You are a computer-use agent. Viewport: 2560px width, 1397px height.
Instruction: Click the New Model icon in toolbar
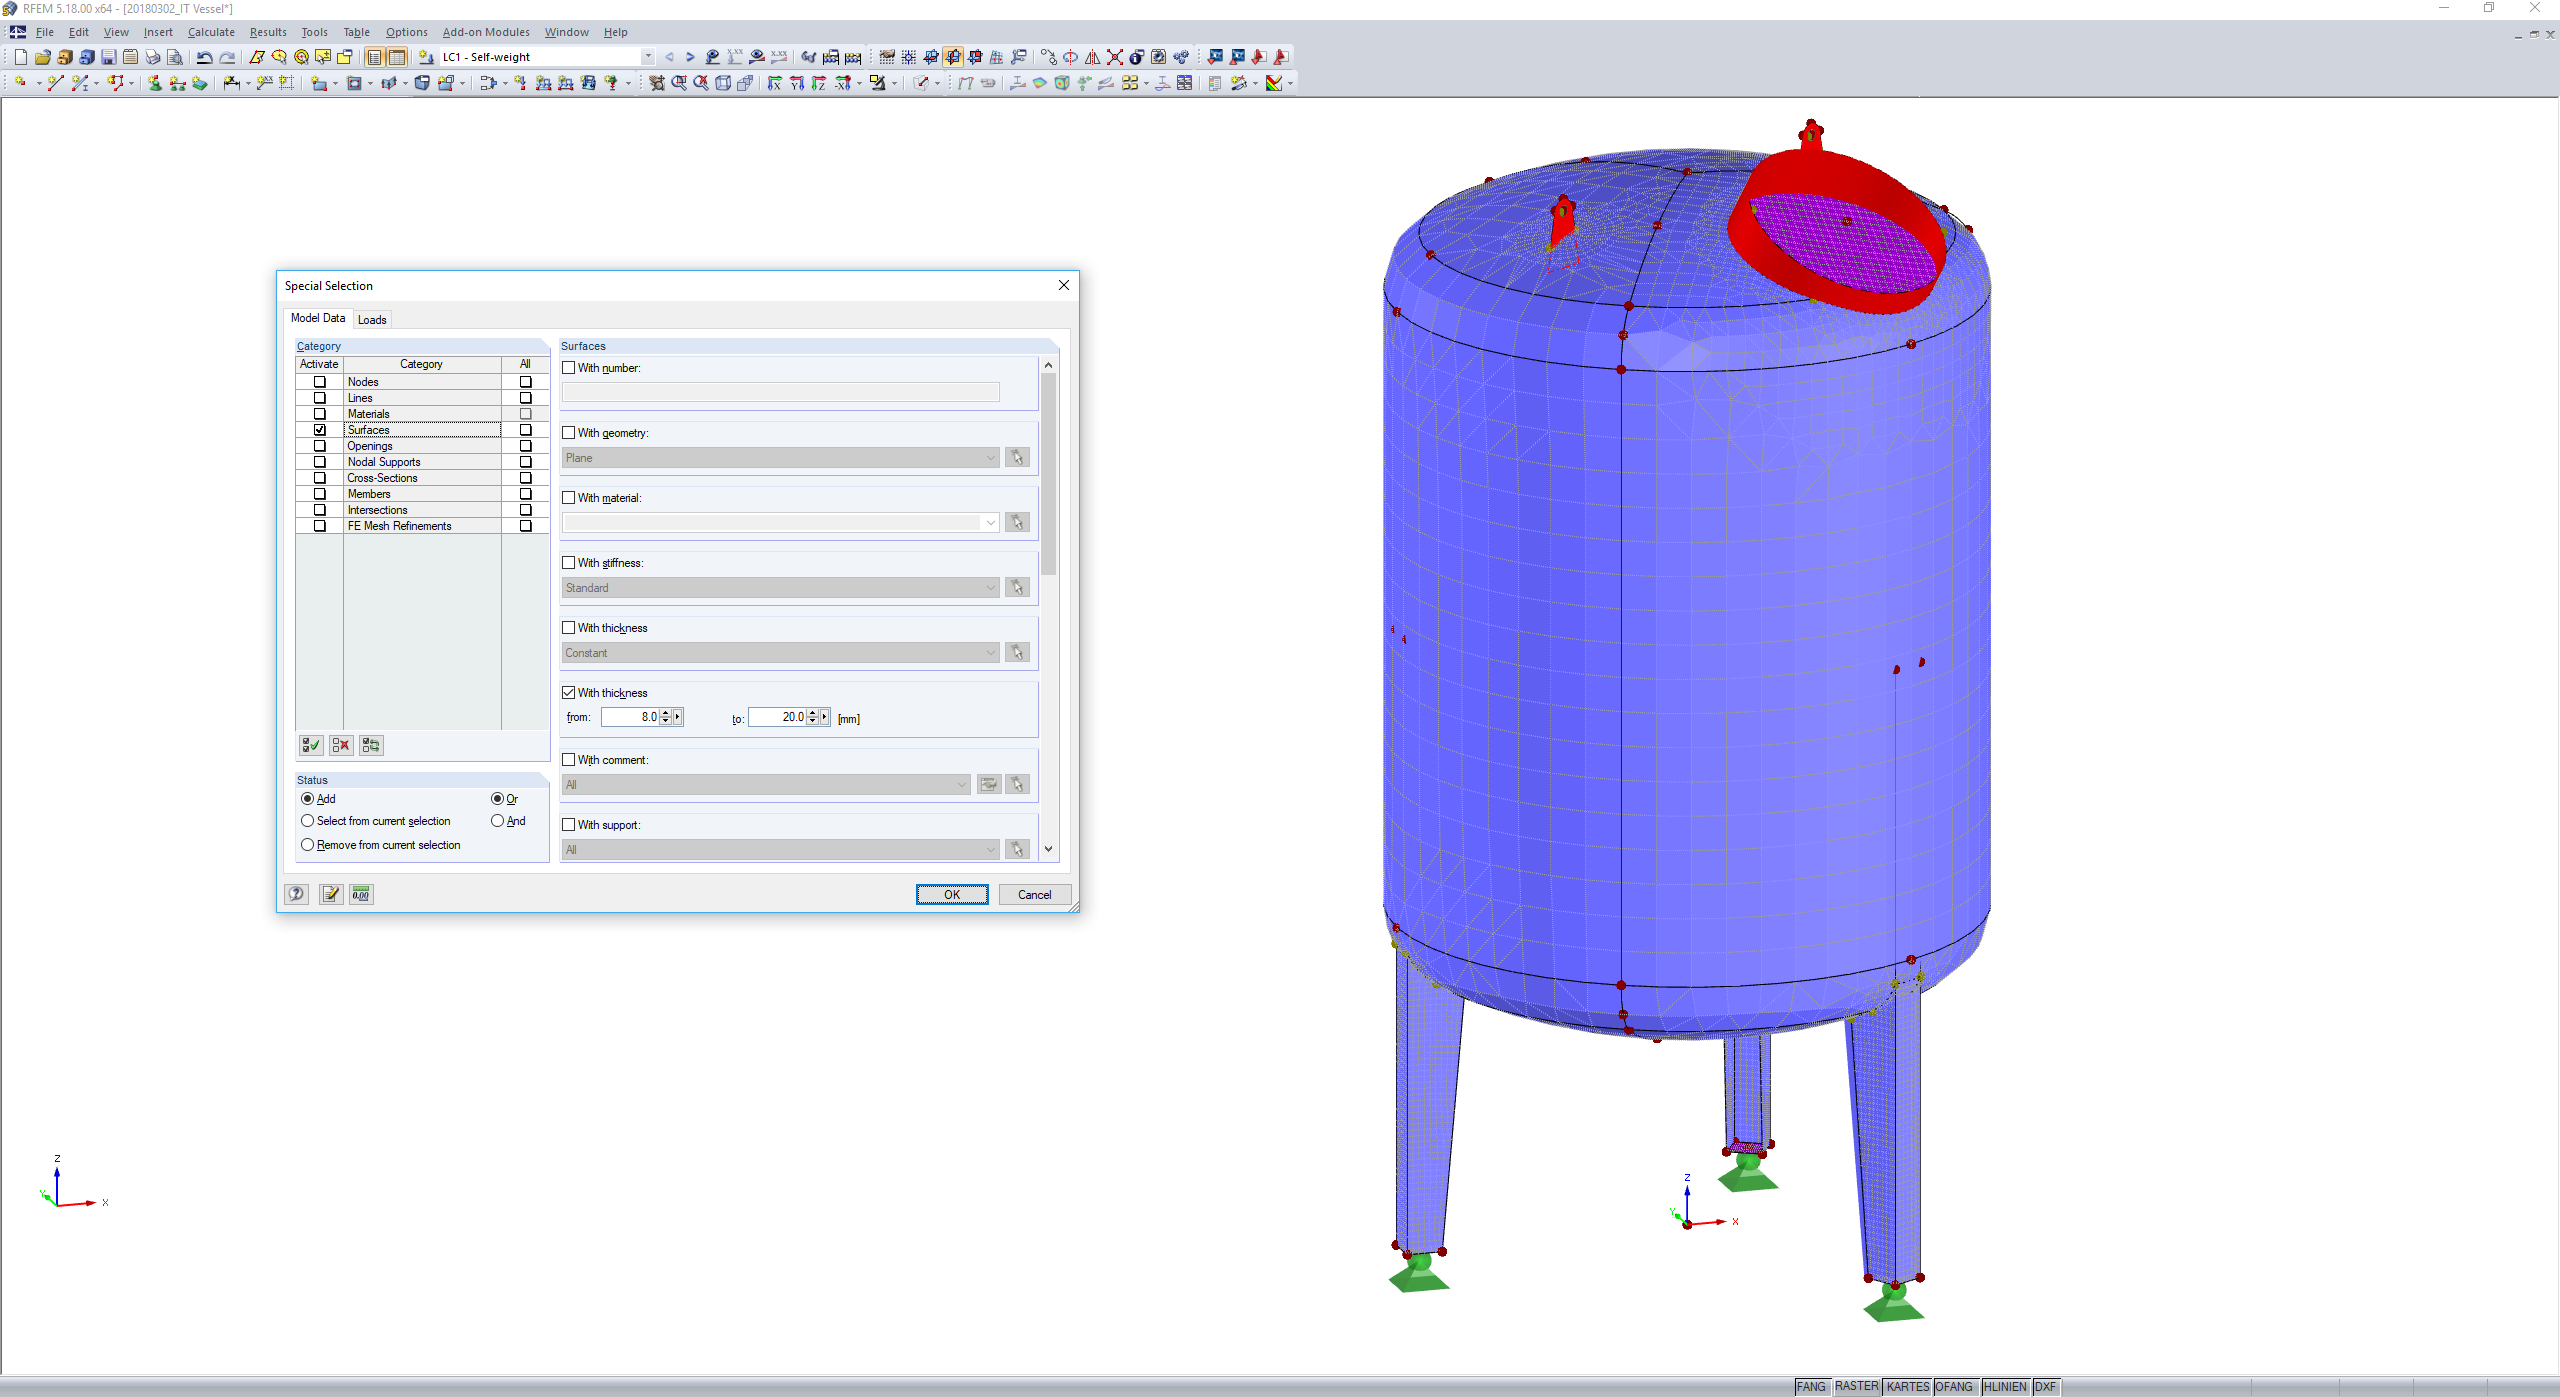pos(20,57)
